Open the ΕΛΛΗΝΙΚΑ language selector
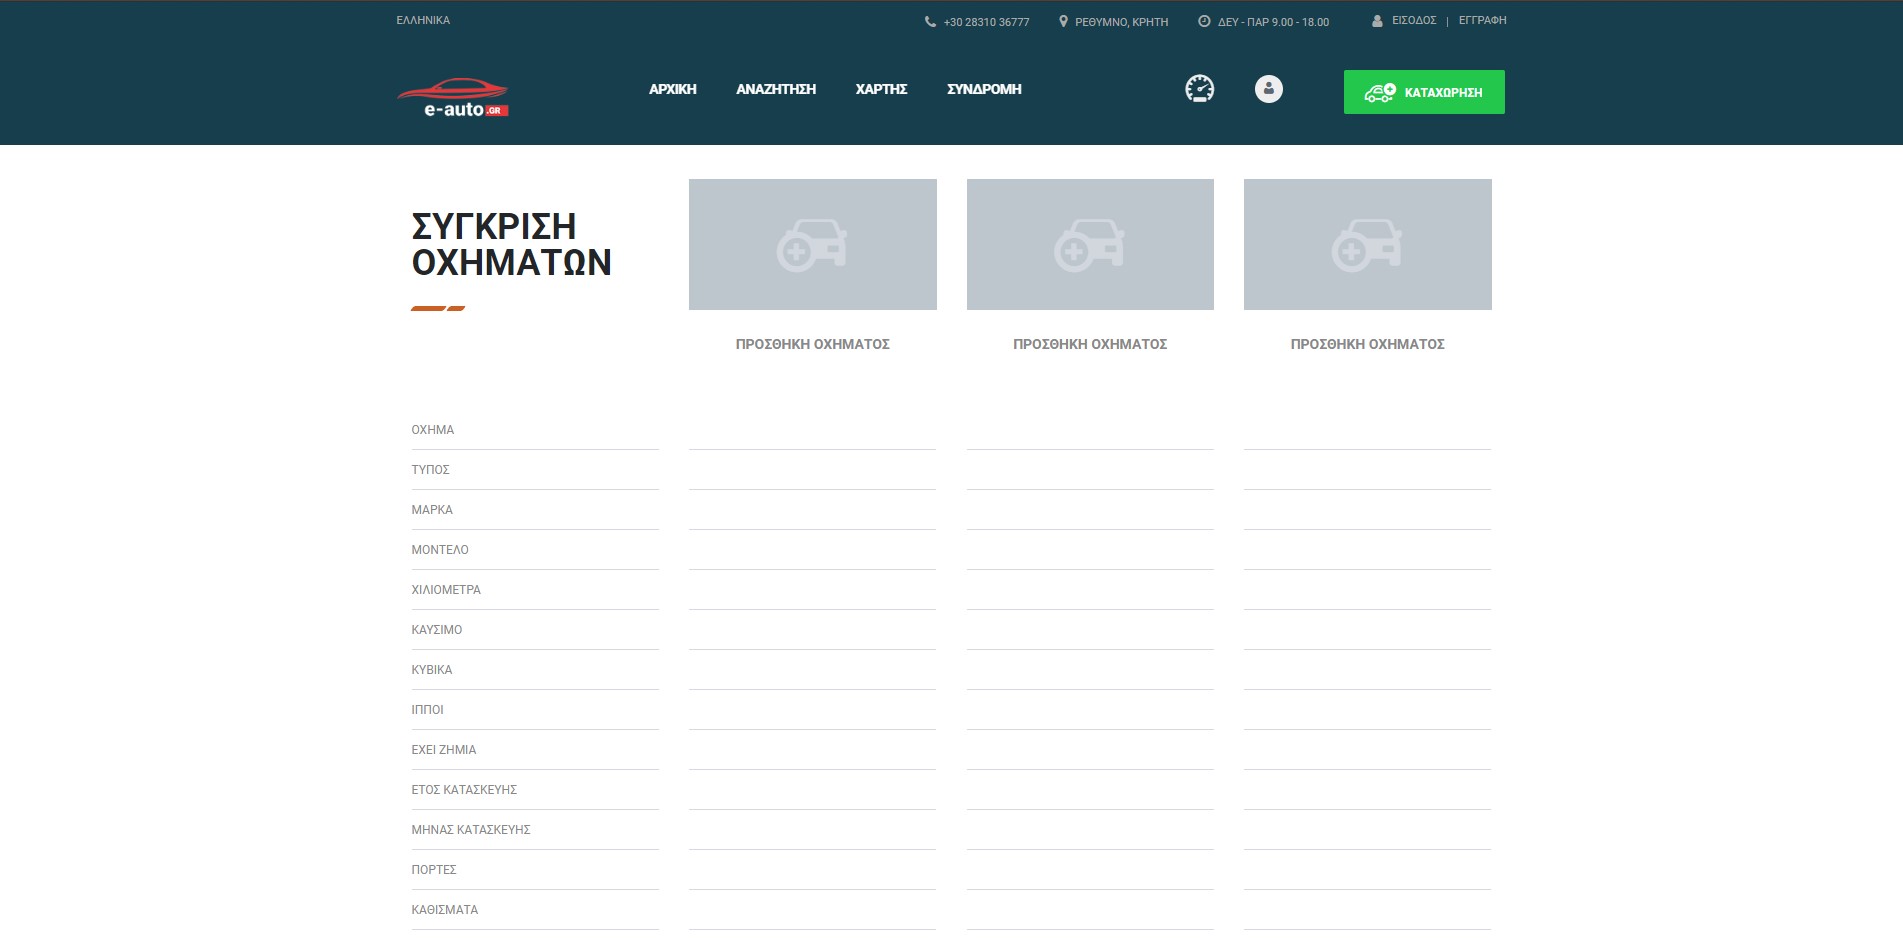The width and height of the screenshot is (1903, 940). tap(423, 20)
